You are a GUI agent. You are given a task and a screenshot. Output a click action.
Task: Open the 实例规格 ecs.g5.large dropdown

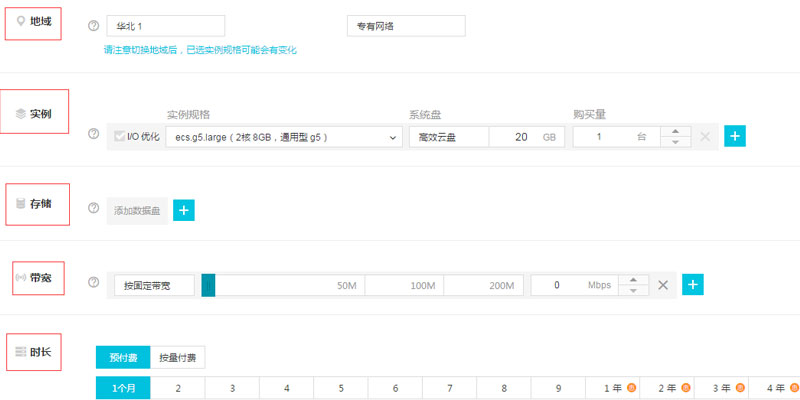pos(284,137)
